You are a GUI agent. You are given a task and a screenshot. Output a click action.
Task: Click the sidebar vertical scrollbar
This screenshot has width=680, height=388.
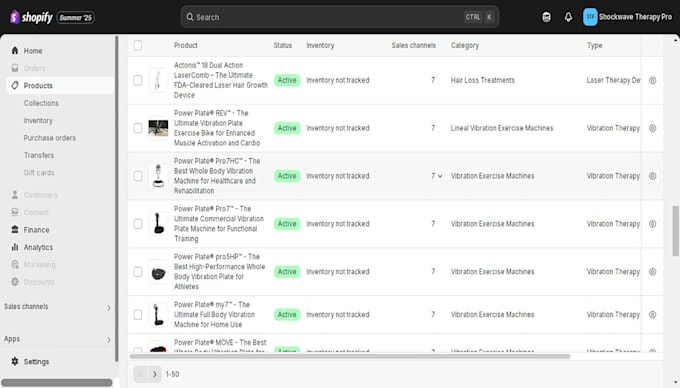click(116, 199)
